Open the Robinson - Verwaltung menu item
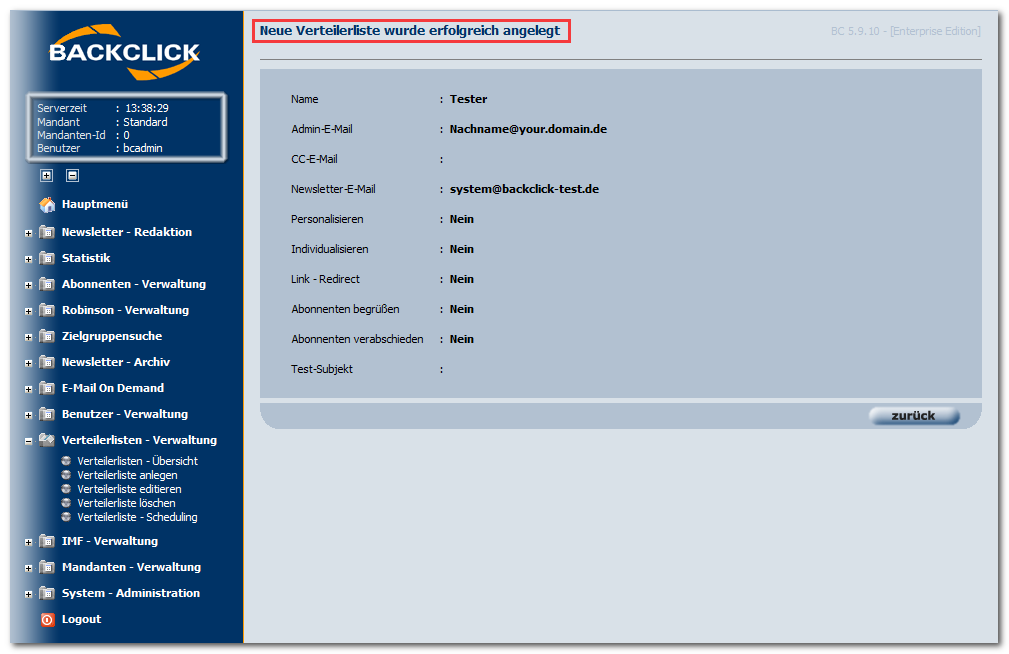Image resolution: width=1009 pixels, height=654 pixels. [125, 310]
